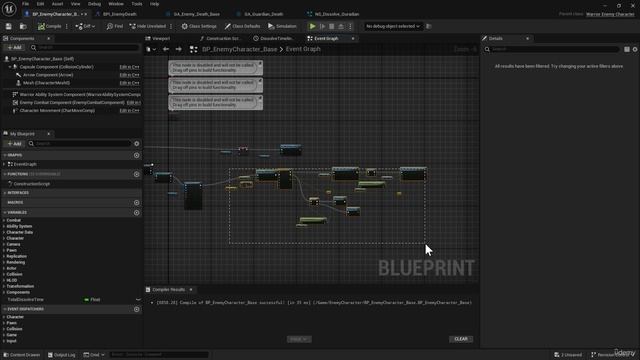Viewport: 640px width, 360px height.
Task: Click the icon beside the debug object dropdown
Action: point(429,26)
